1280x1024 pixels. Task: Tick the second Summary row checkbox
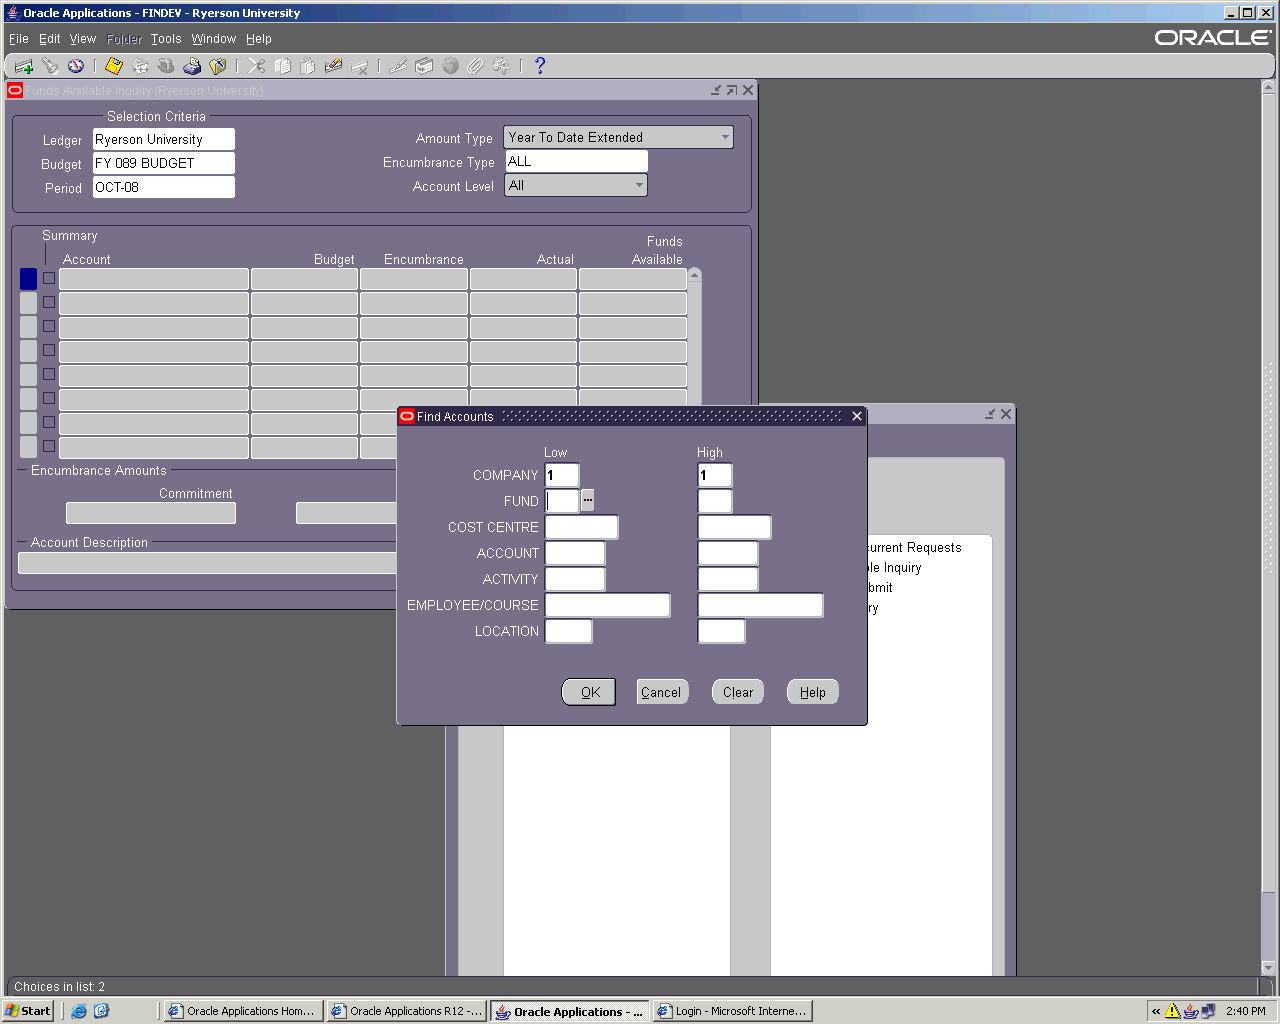pyautogui.click(x=49, y=302)
